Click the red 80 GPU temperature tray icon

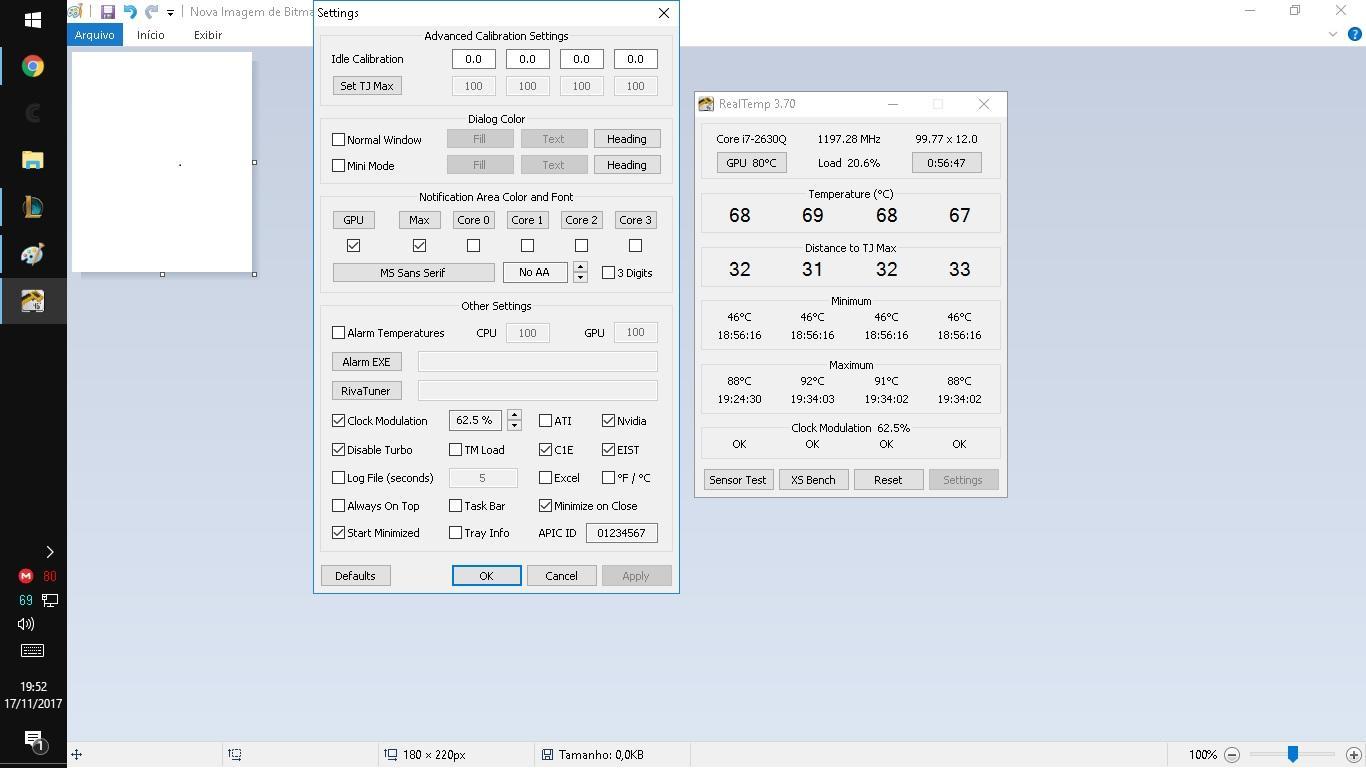(x=49, y=576)
